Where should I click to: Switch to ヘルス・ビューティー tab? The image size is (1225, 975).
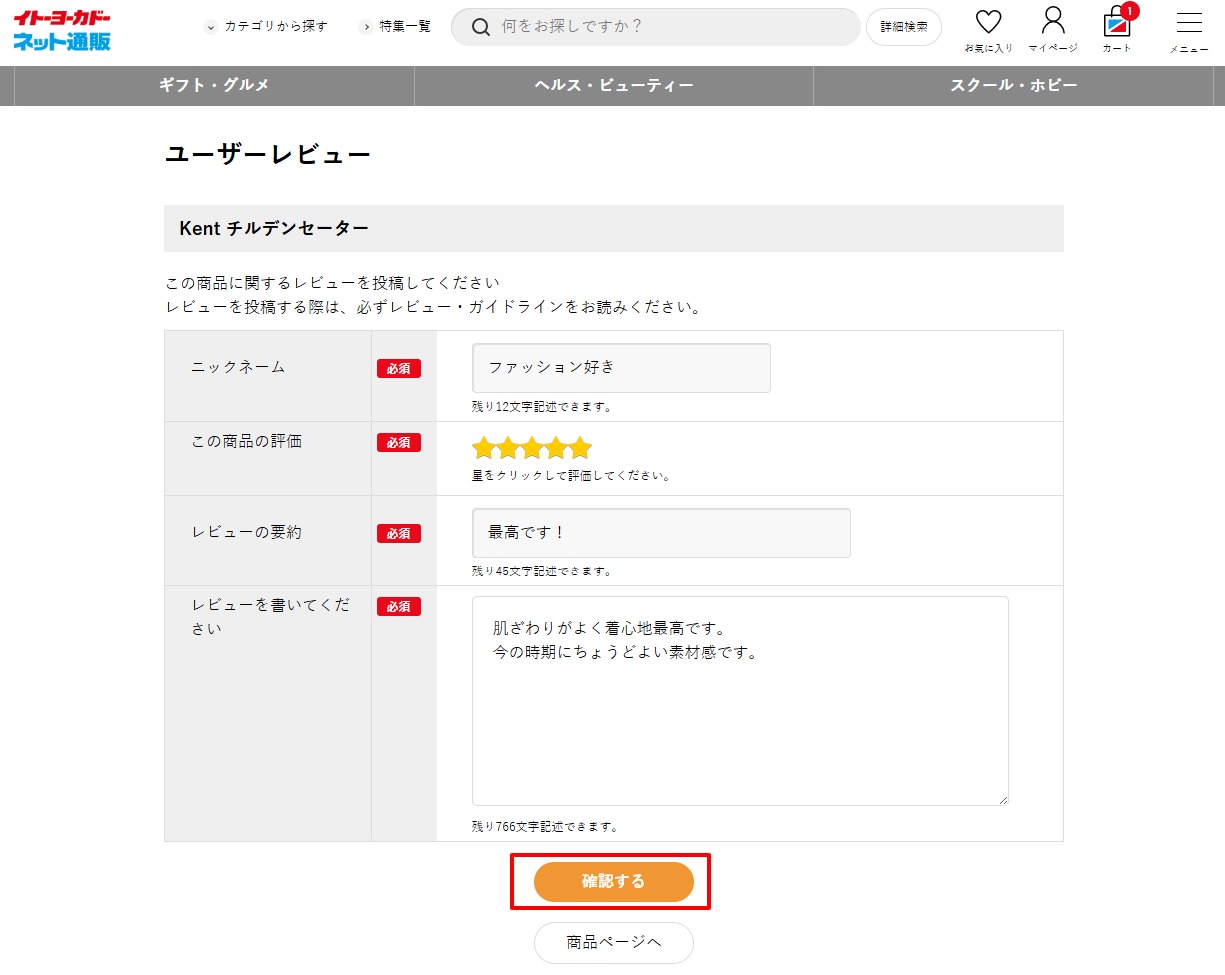coord(613,86)
